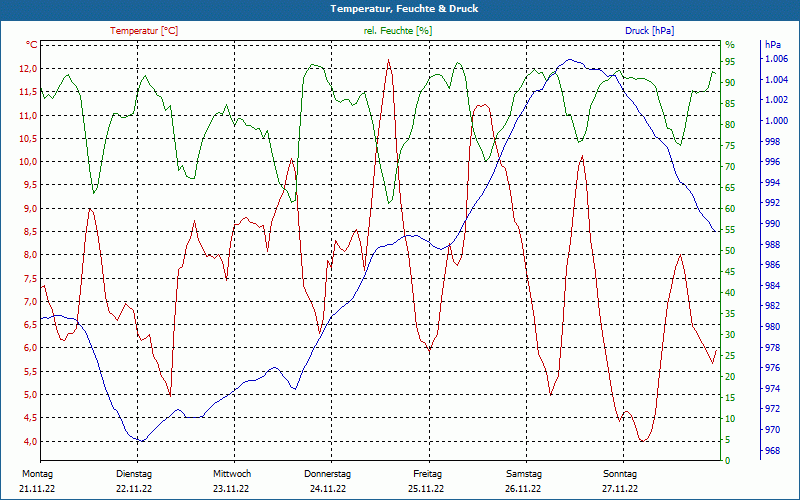
Task: Click the '65' humidity axis value
Action: 730,188
